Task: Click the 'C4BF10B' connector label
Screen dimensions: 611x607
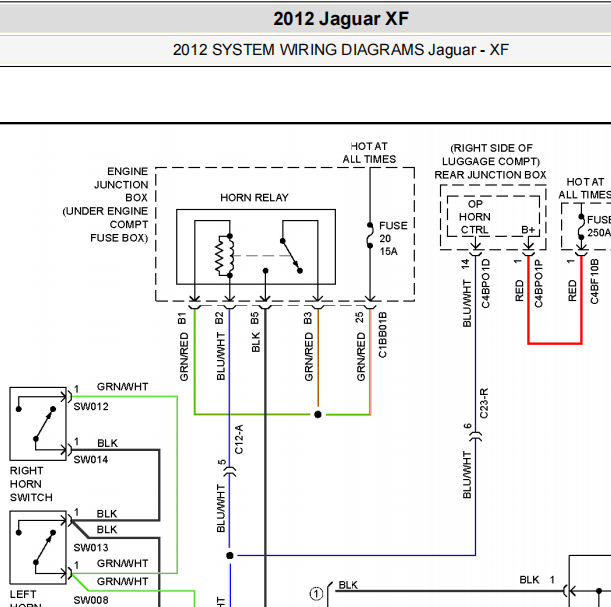Action: (594, 281)
